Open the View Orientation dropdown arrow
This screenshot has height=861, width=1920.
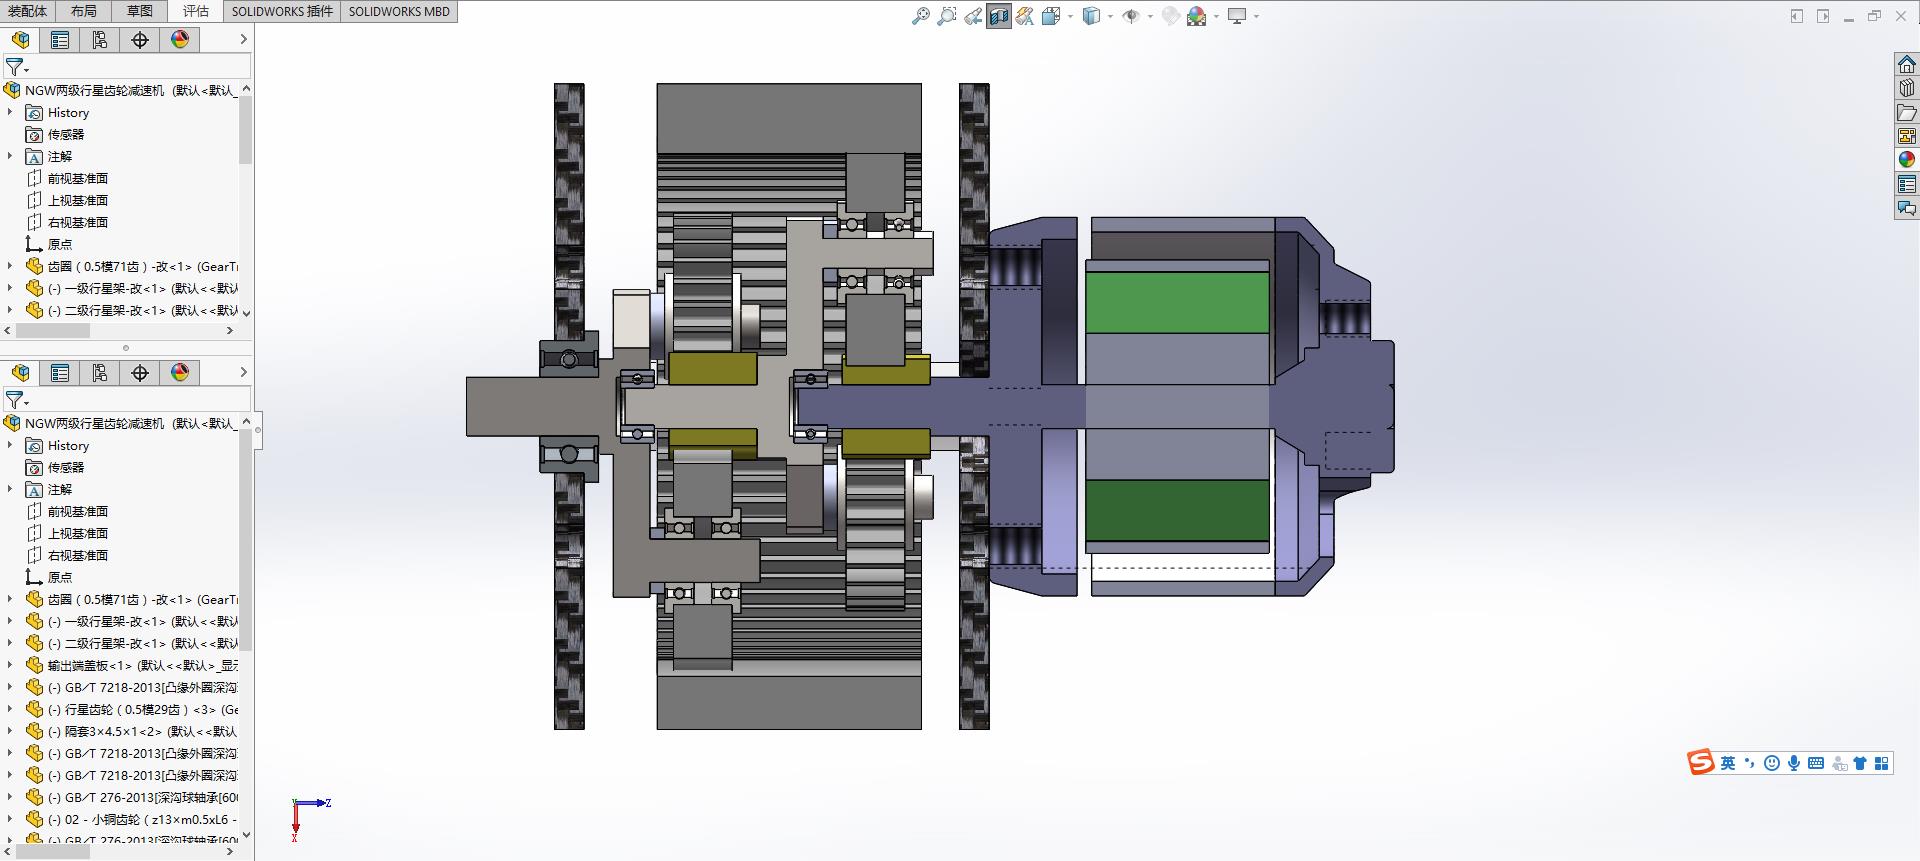[1070, 16]
